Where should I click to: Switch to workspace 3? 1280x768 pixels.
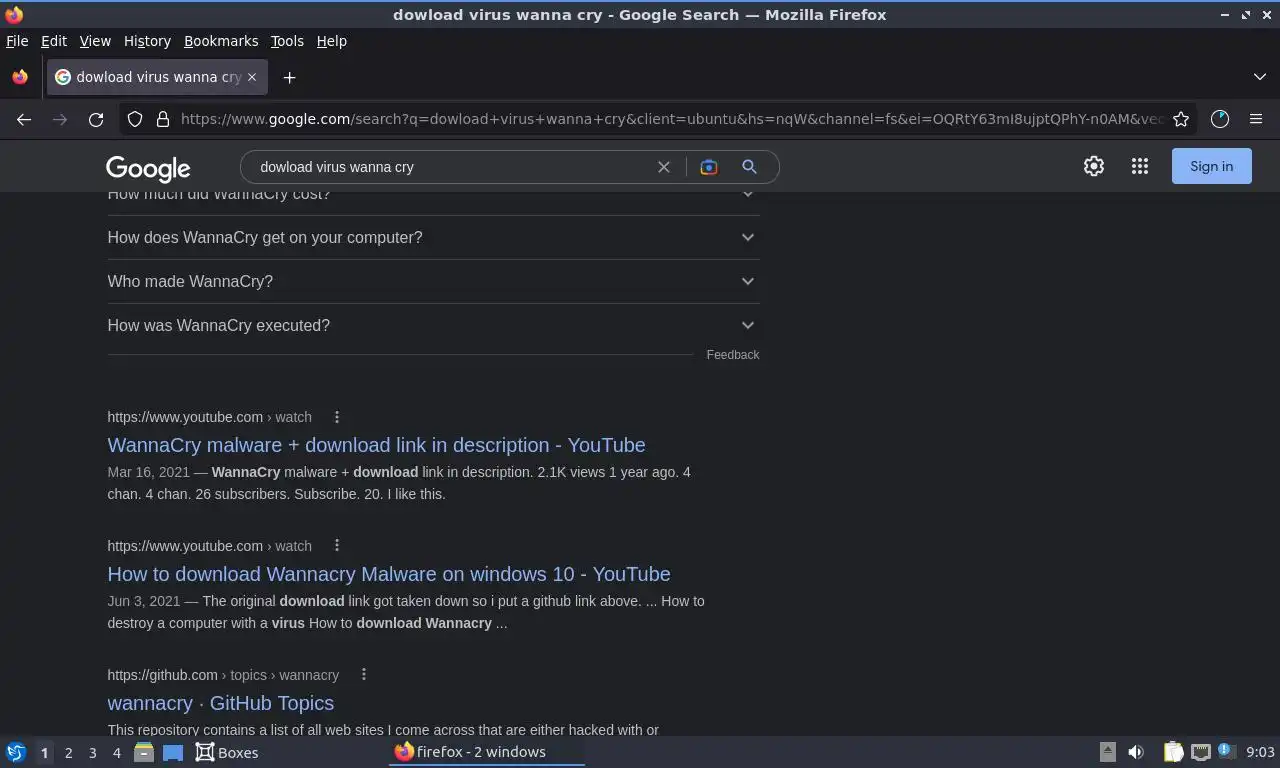point(92,753)
